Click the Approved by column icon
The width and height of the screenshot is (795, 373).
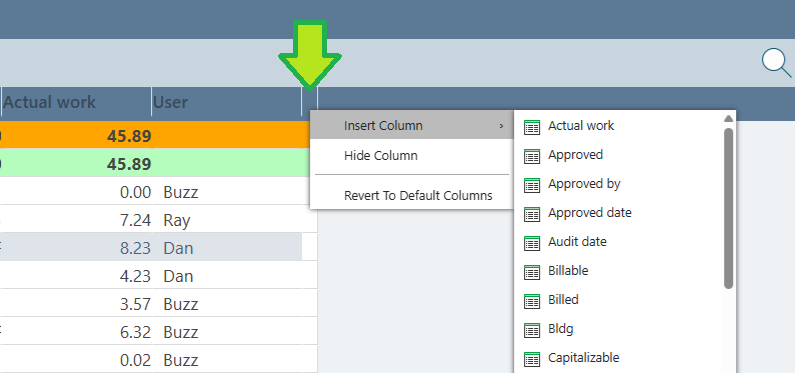click(x=531, y=185)
